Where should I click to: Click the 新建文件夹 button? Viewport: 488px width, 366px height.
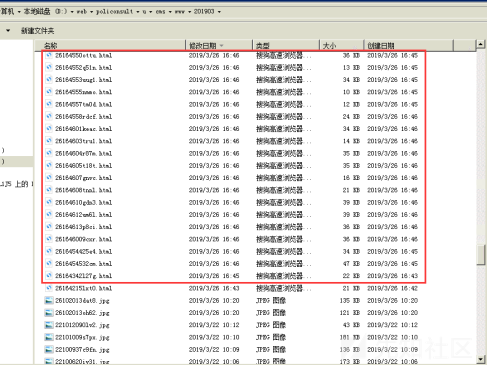point(37,31)
